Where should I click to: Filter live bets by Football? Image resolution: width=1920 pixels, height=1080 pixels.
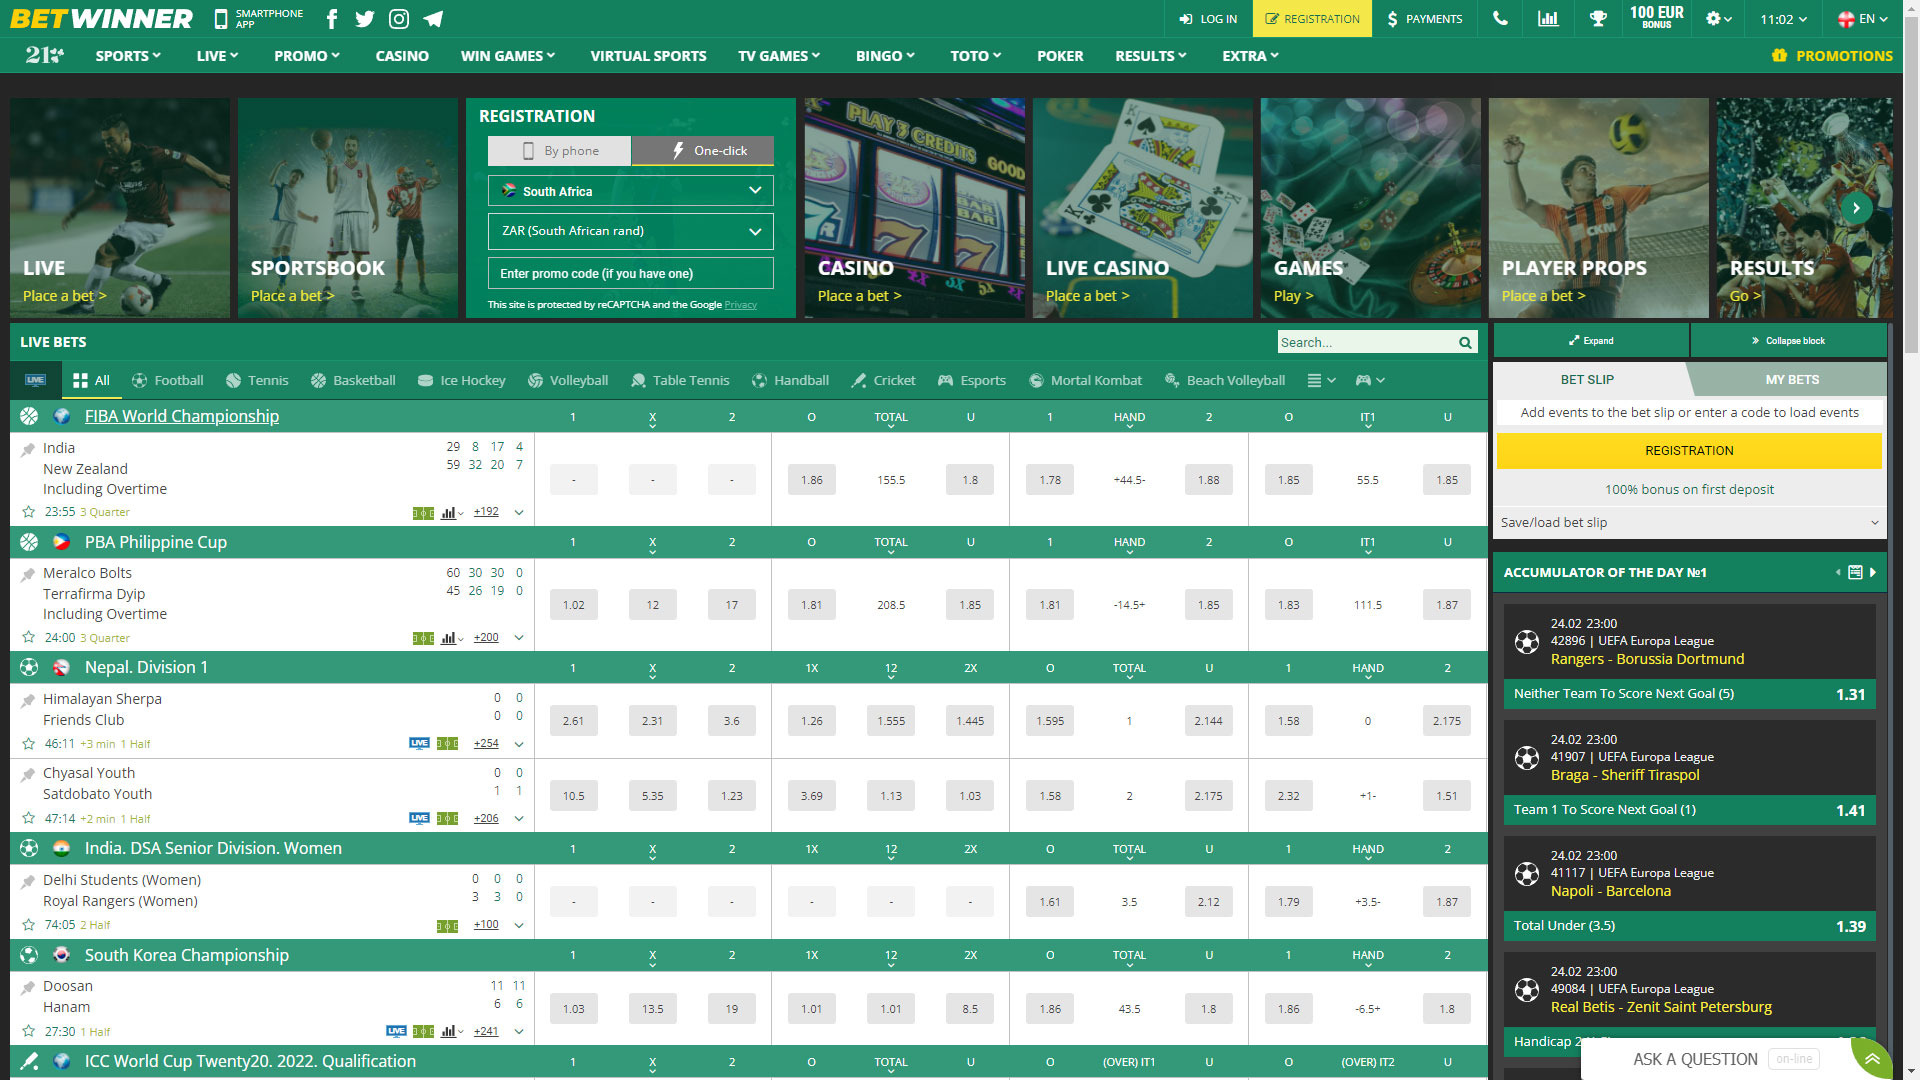pyautogui.click(x=167, y=380)
